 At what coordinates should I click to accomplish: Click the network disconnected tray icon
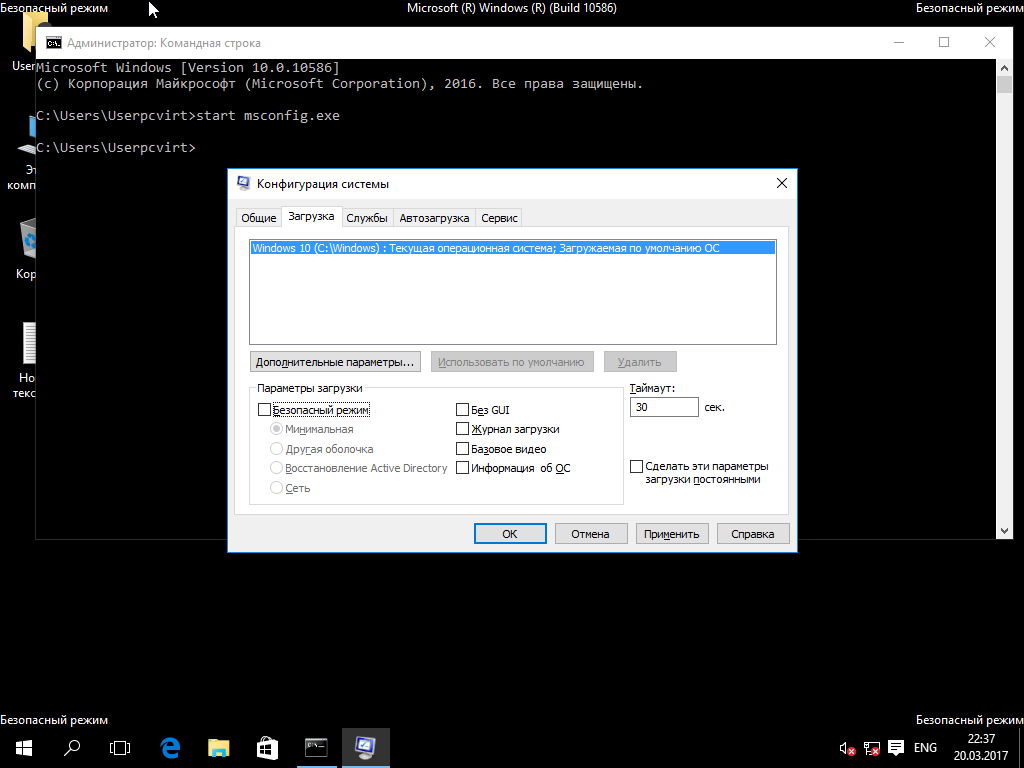pyautogui.click(x=872, y=748)
